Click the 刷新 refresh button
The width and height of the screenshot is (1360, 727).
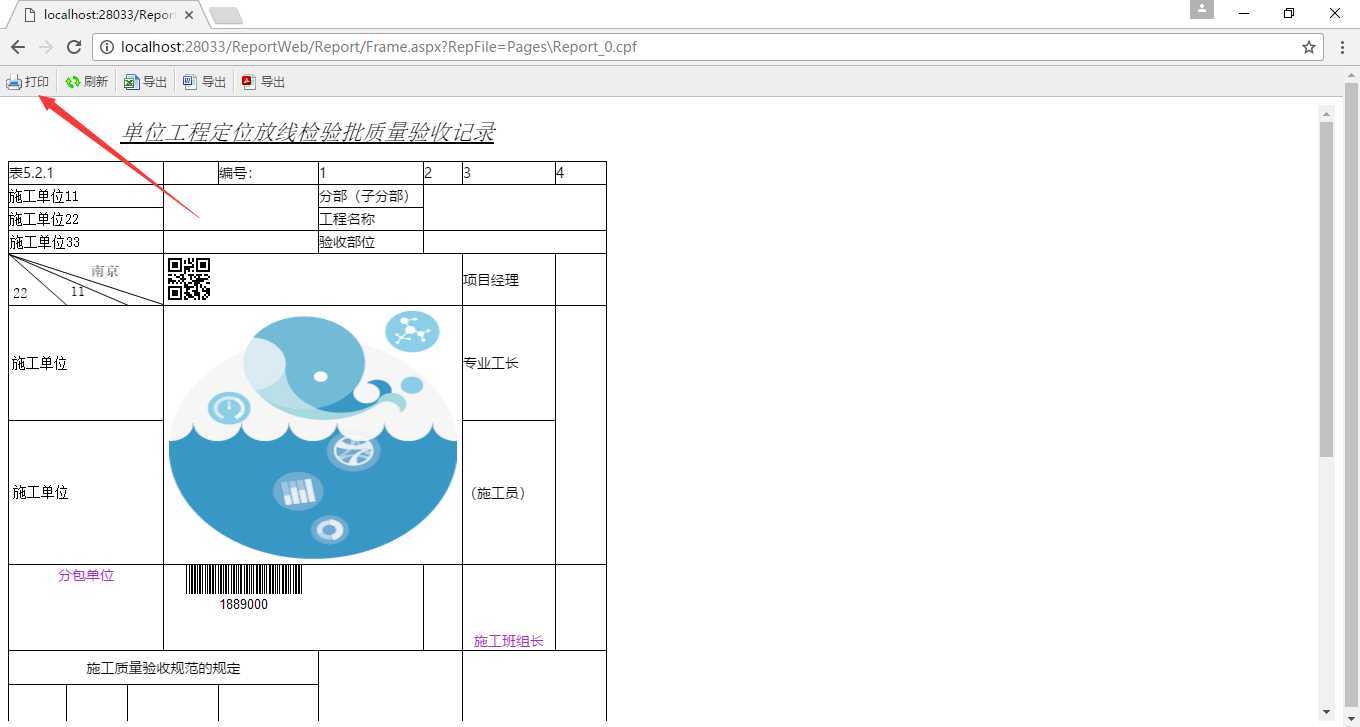86,82
